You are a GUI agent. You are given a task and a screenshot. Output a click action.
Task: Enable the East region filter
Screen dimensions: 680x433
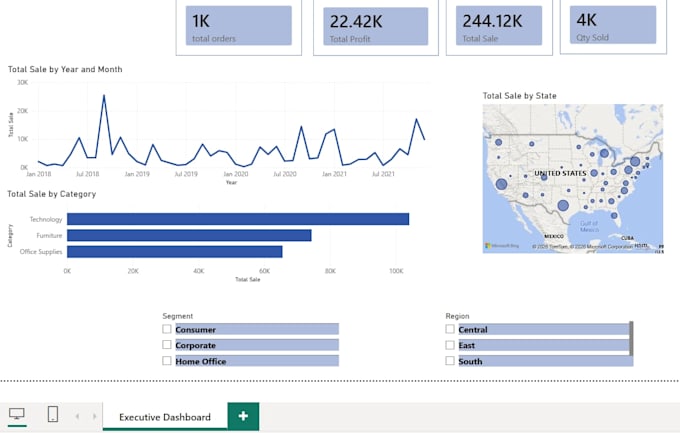(450, 345)
